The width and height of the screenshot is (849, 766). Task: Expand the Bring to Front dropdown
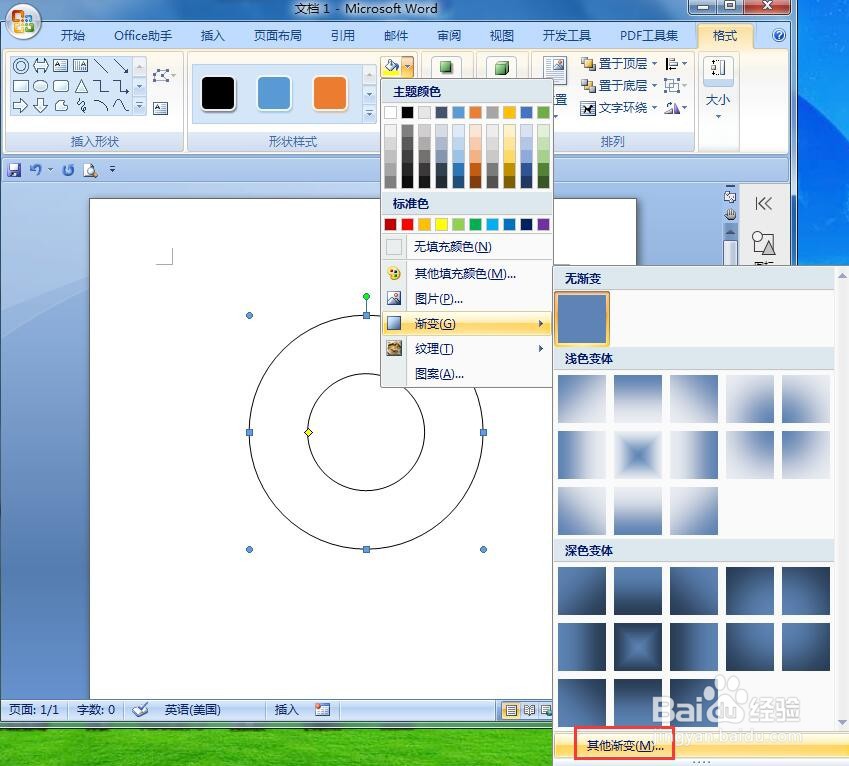(654, 64)
